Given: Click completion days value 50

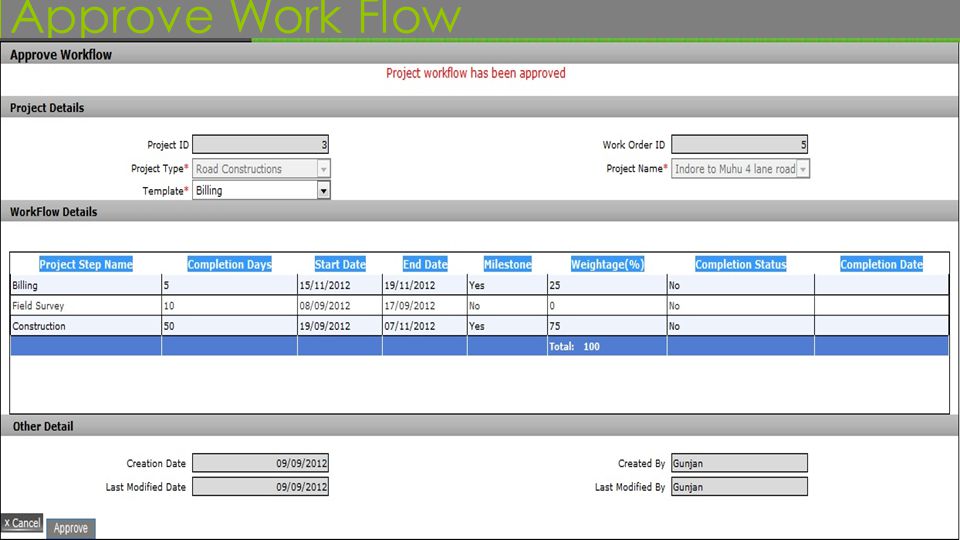Looking at the screenshot, I should [169, 326].
